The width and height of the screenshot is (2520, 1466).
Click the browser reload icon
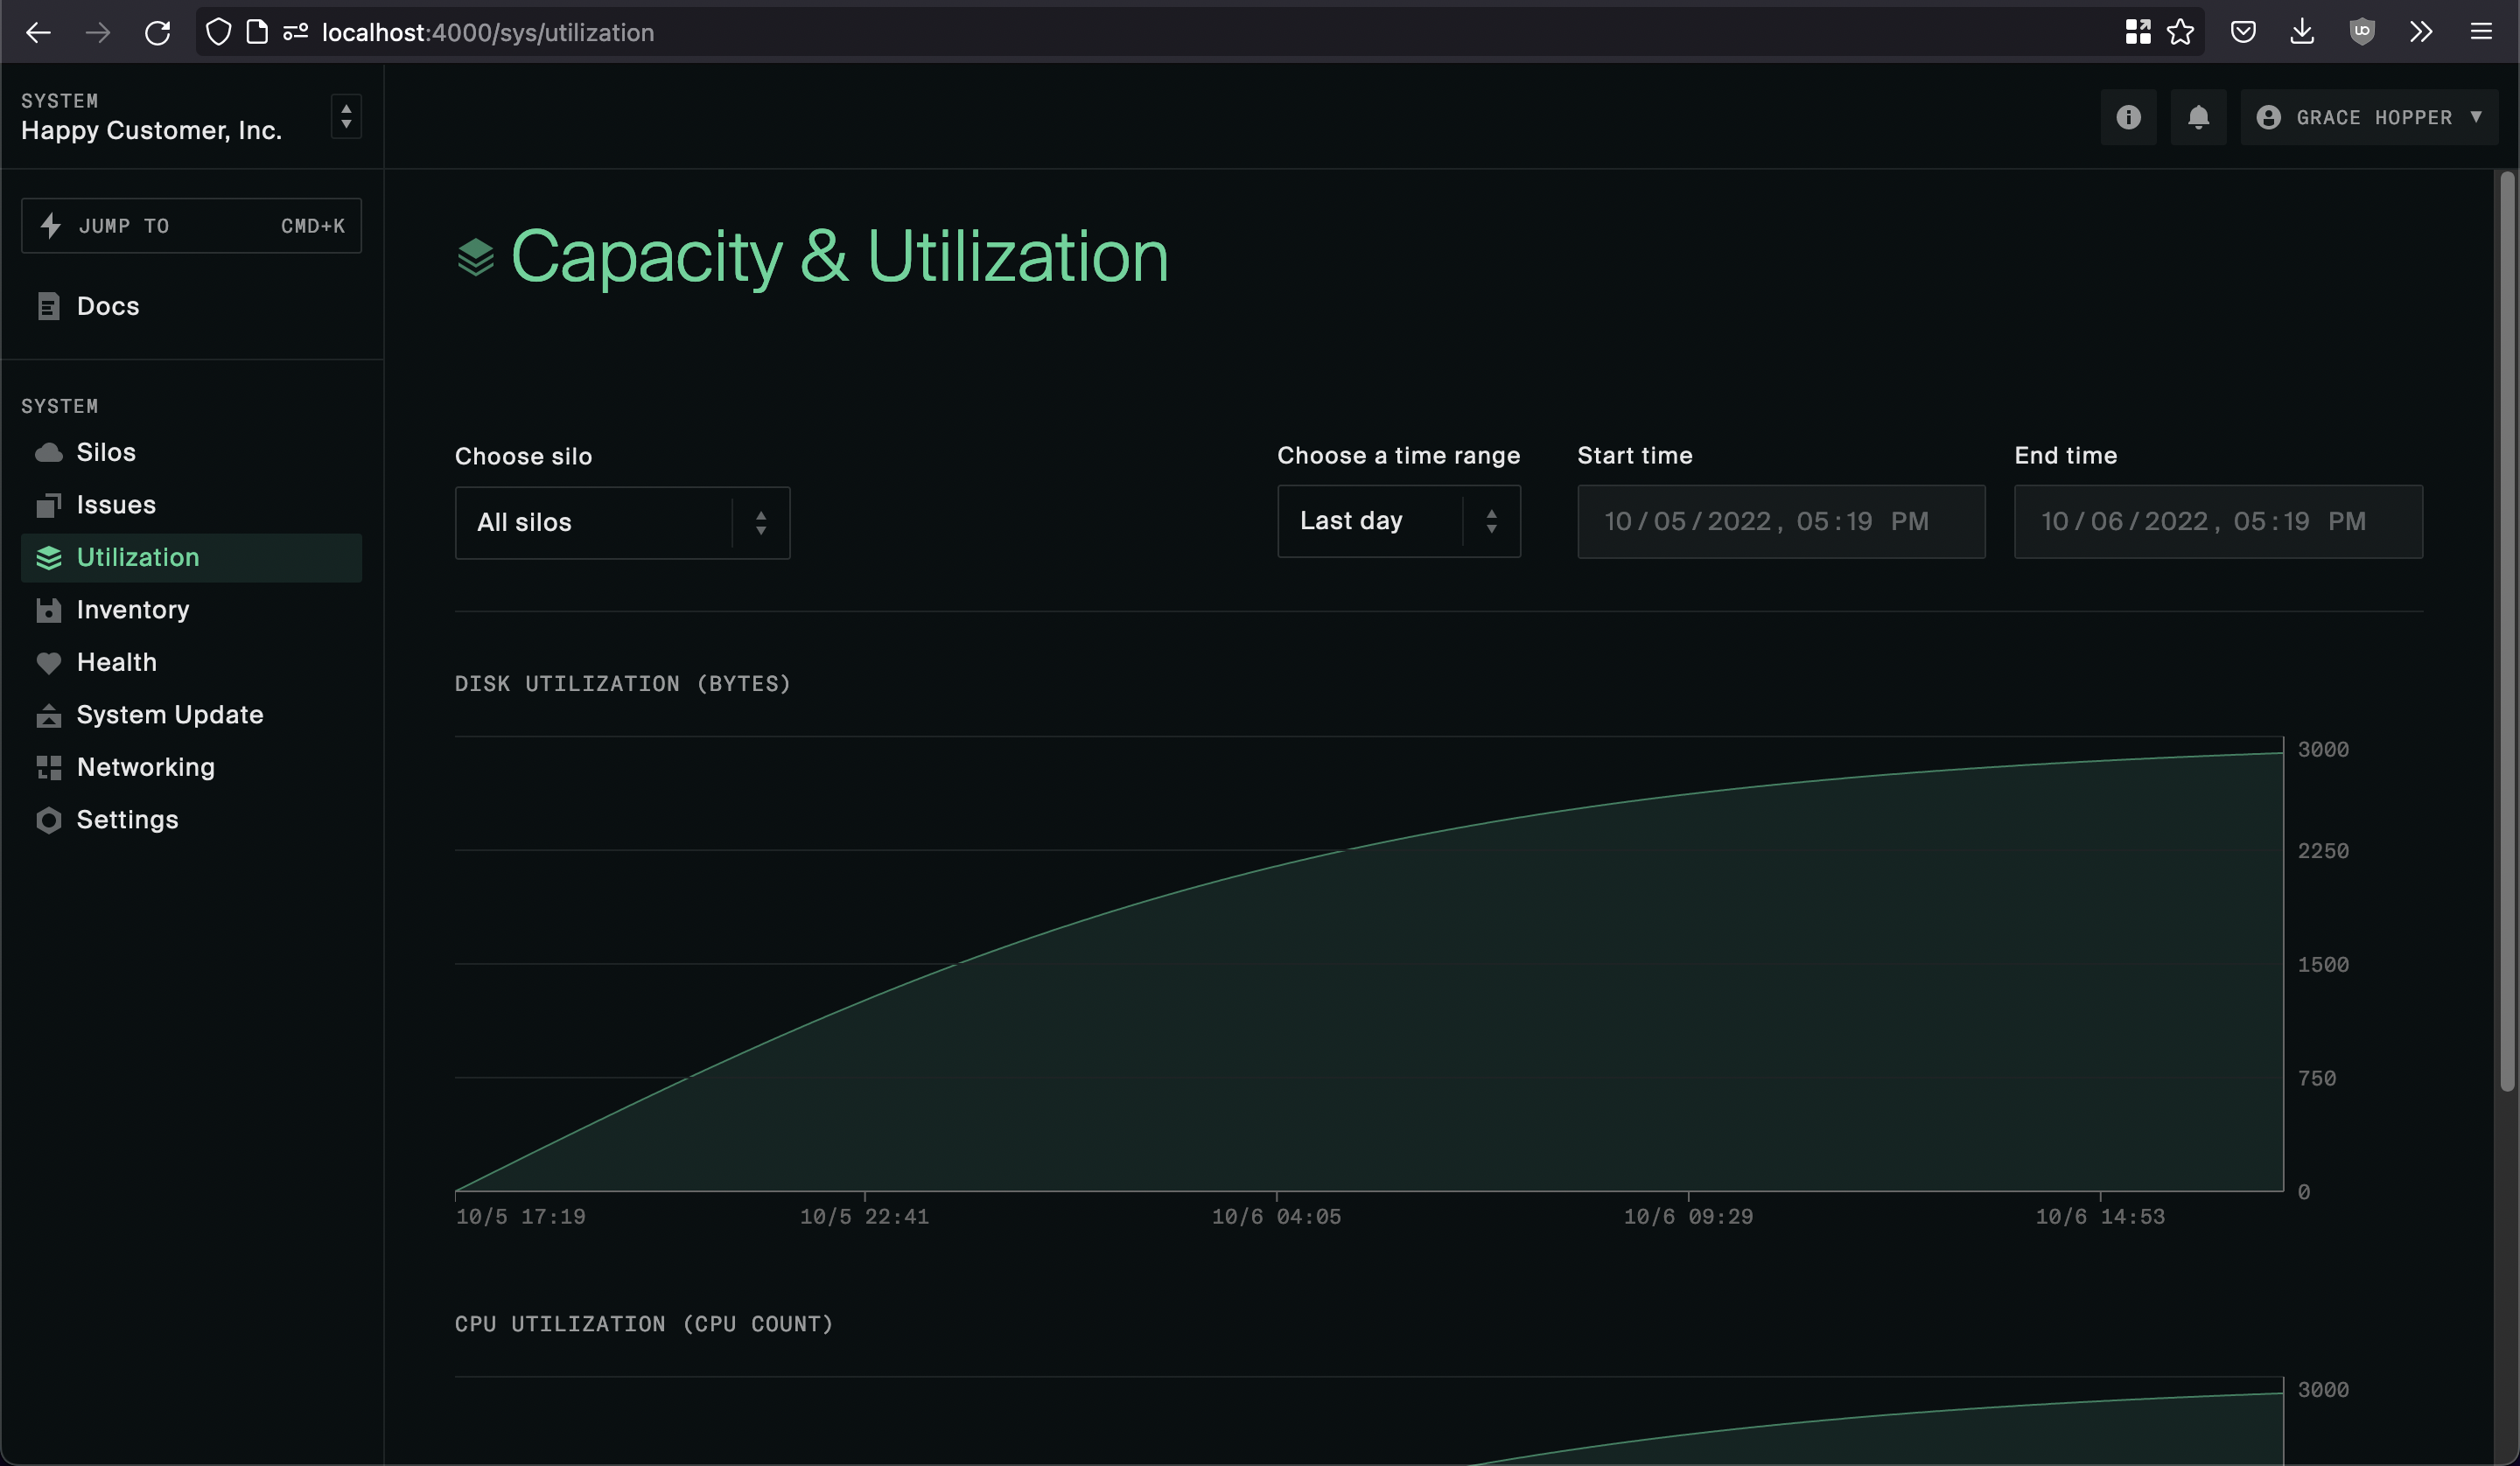tap(157, 32)
